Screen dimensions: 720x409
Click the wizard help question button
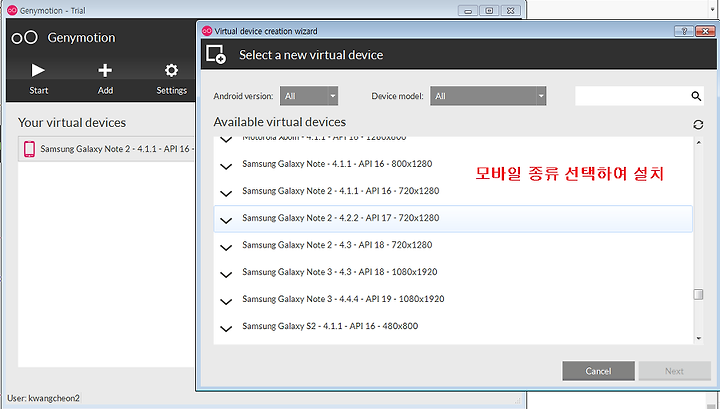click(x=684, y=31)
